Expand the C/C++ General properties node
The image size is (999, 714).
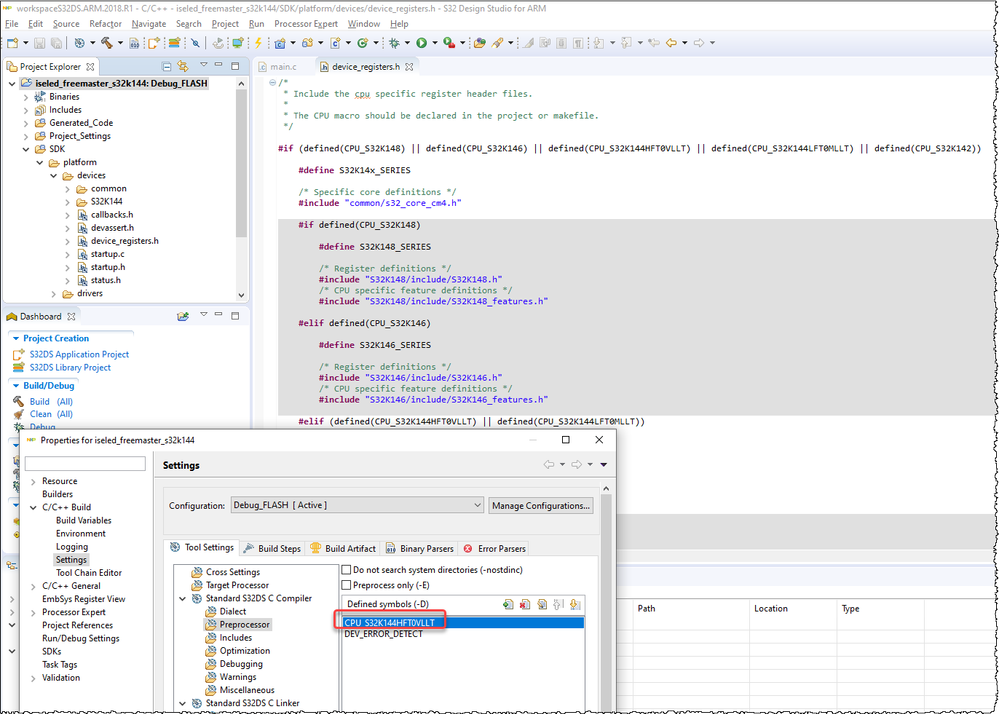pyautogui.click(x=33, y=586)
